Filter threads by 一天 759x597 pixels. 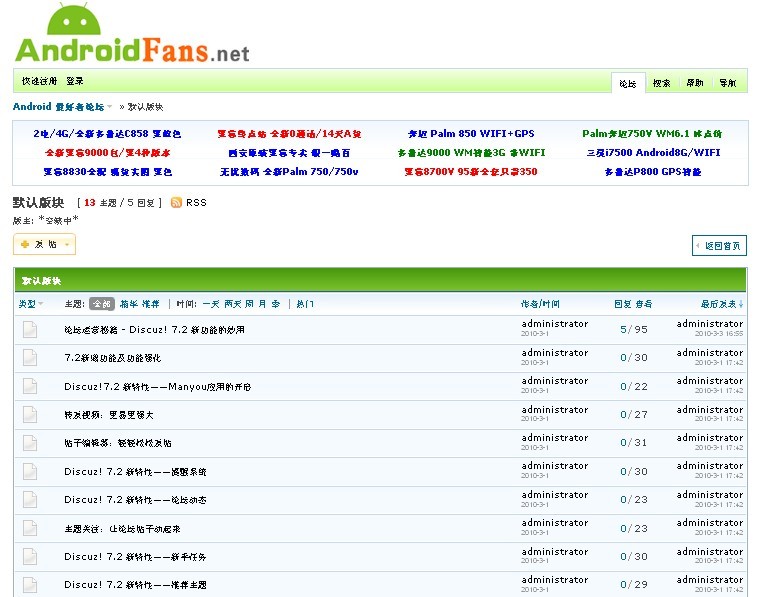point(211,304)
